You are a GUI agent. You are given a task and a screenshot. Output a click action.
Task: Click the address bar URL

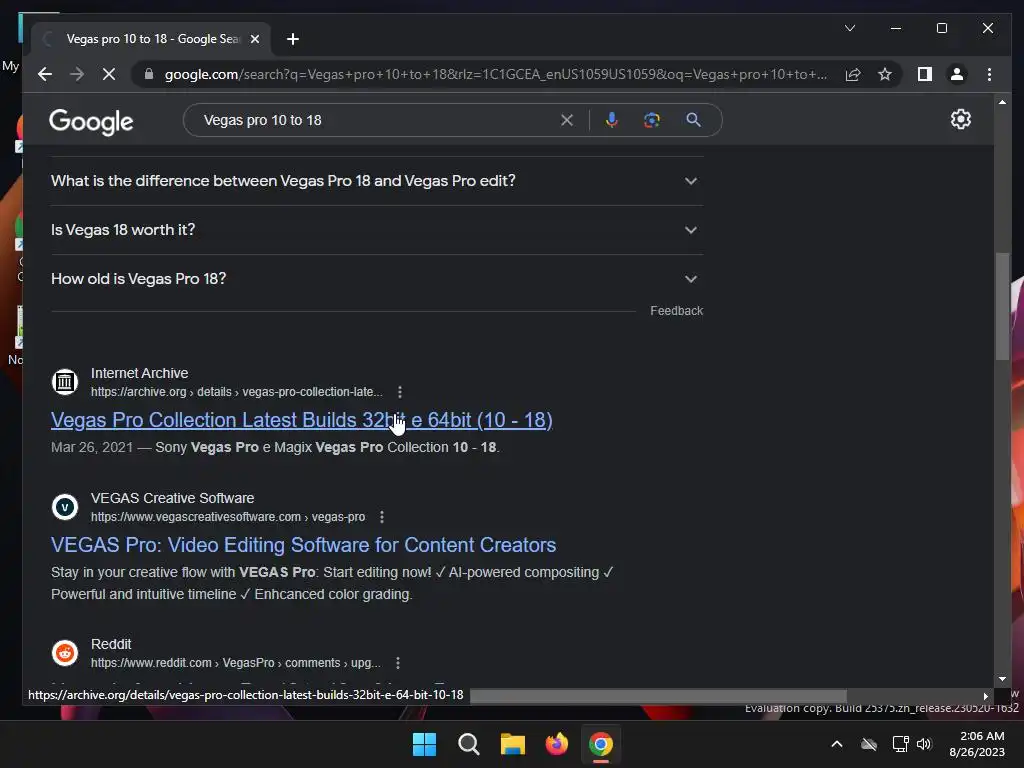click(496, 74)
